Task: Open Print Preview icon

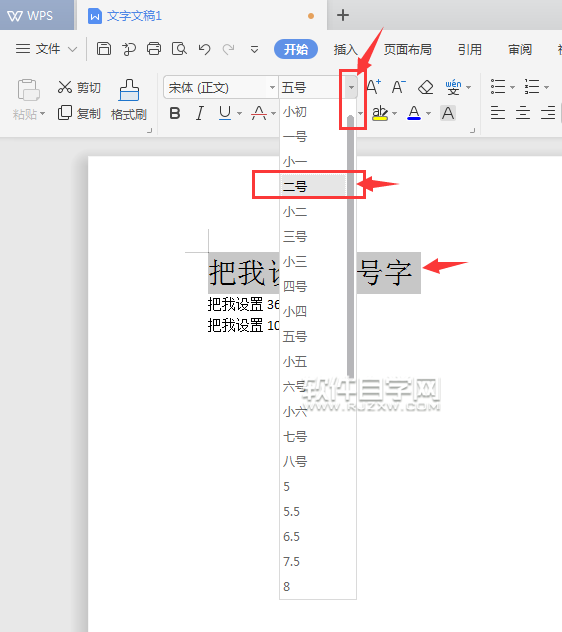Action: pos(179,49)
